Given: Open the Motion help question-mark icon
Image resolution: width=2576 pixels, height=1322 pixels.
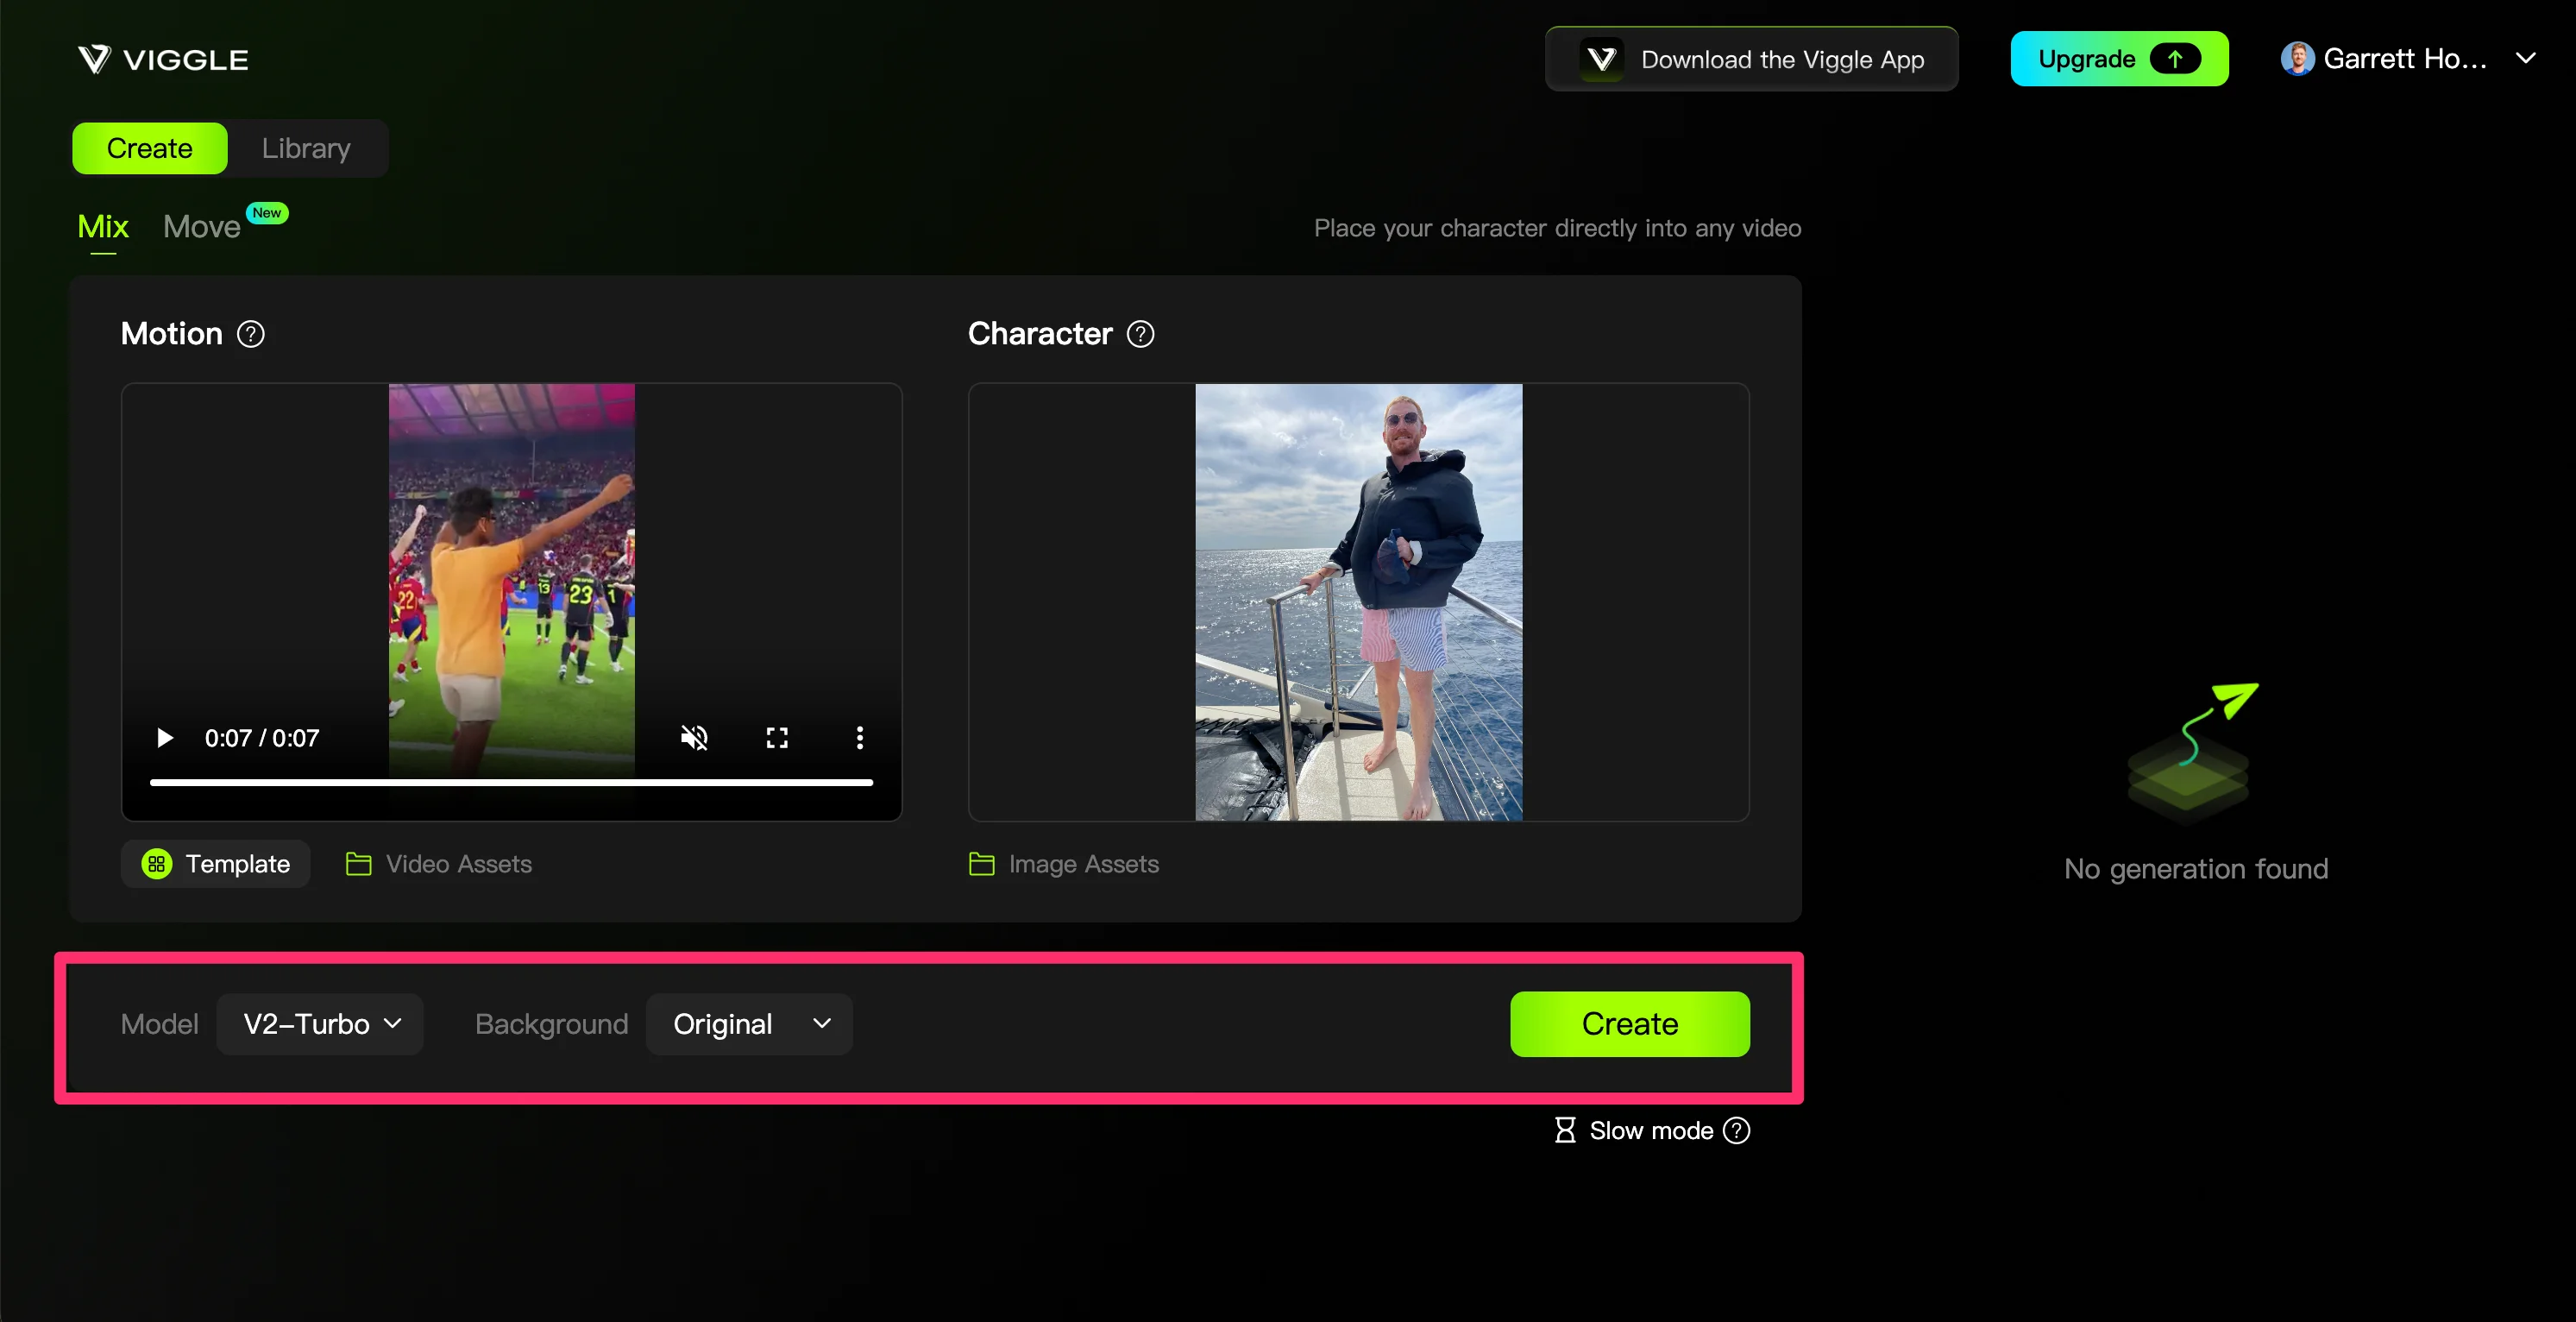Looking at the screenshot, I should [x=250, y=334].
